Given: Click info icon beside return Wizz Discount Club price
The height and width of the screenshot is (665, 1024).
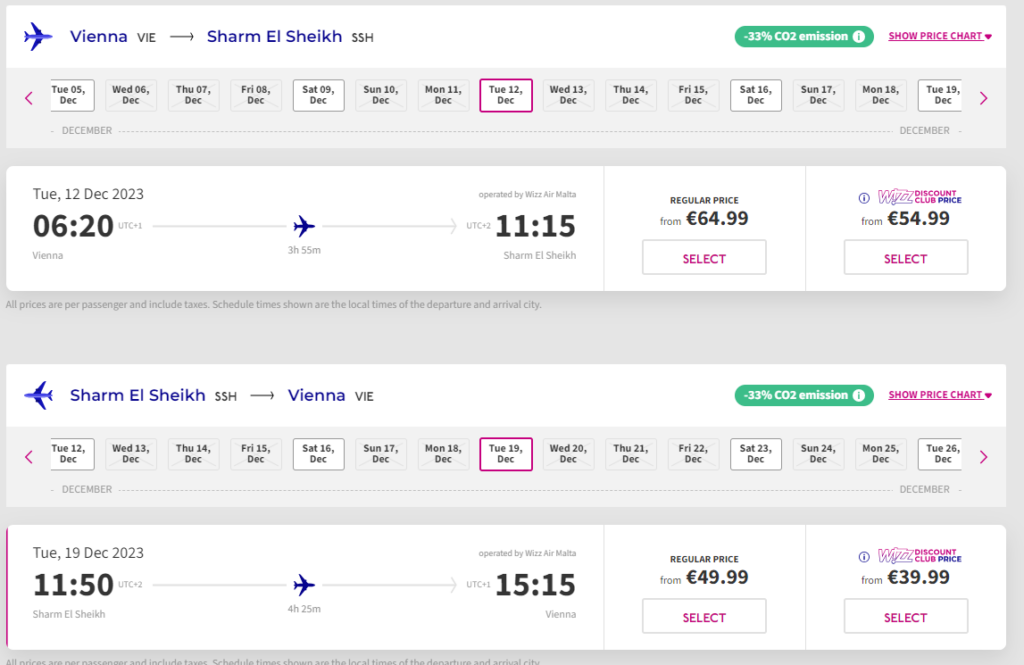Looking at the screenshot, I should (864, 556).
